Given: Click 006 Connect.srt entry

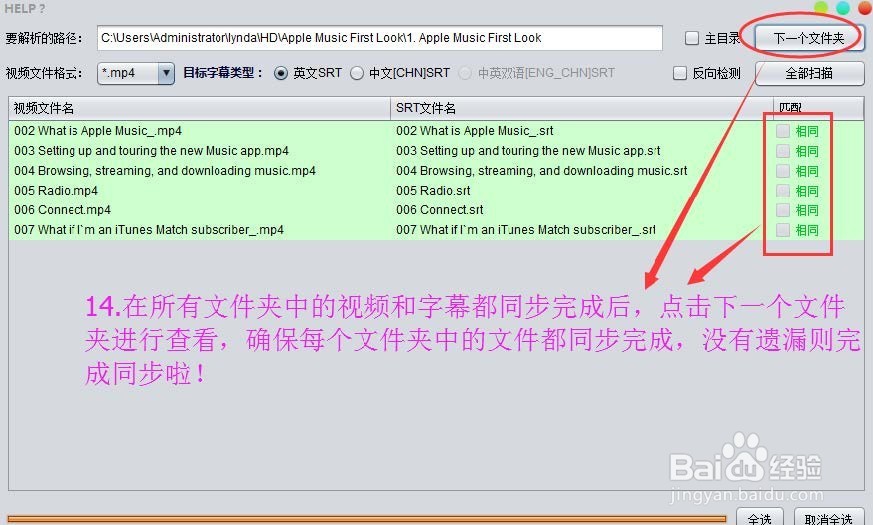Looking at the screenshot, I should (x=440, y=210).
